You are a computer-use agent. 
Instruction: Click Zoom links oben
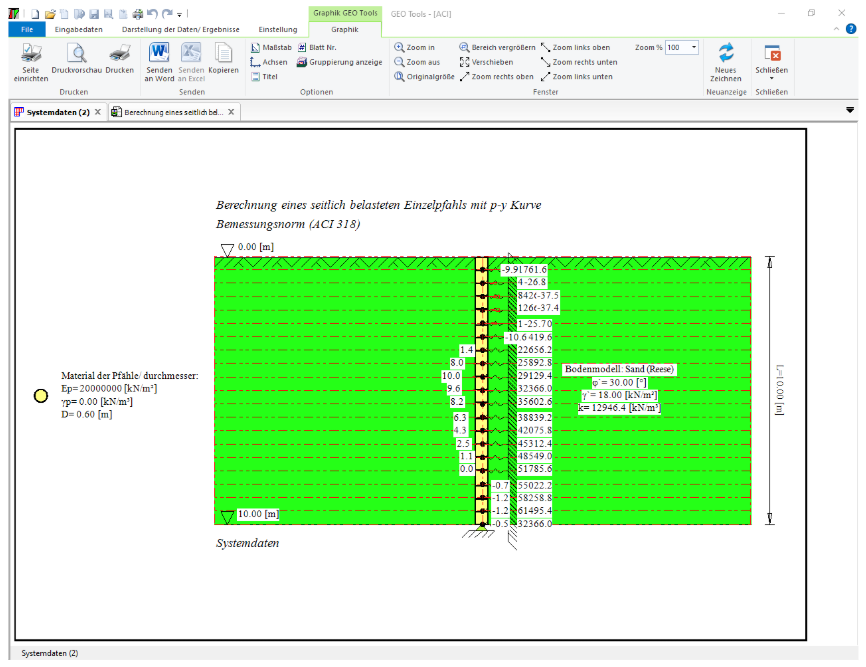(575, 47)
